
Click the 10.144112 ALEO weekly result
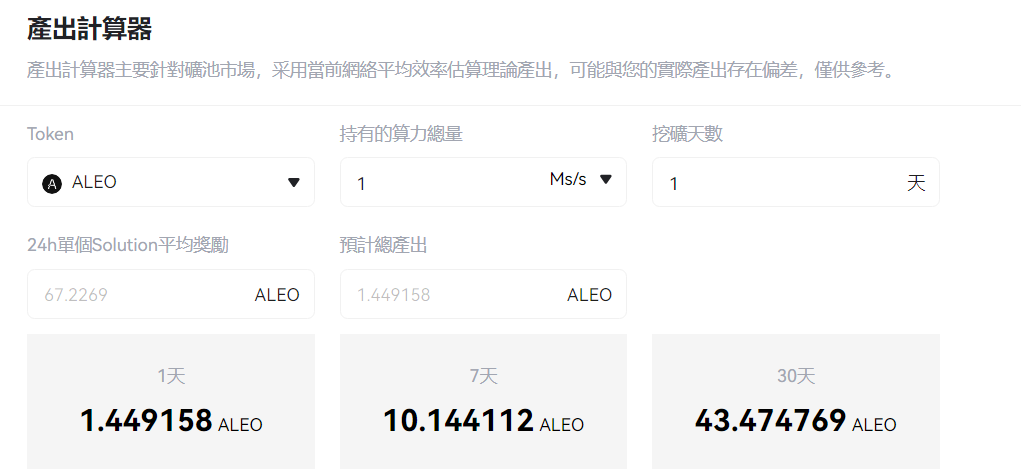pyautogui.click(x=483, y=421)
